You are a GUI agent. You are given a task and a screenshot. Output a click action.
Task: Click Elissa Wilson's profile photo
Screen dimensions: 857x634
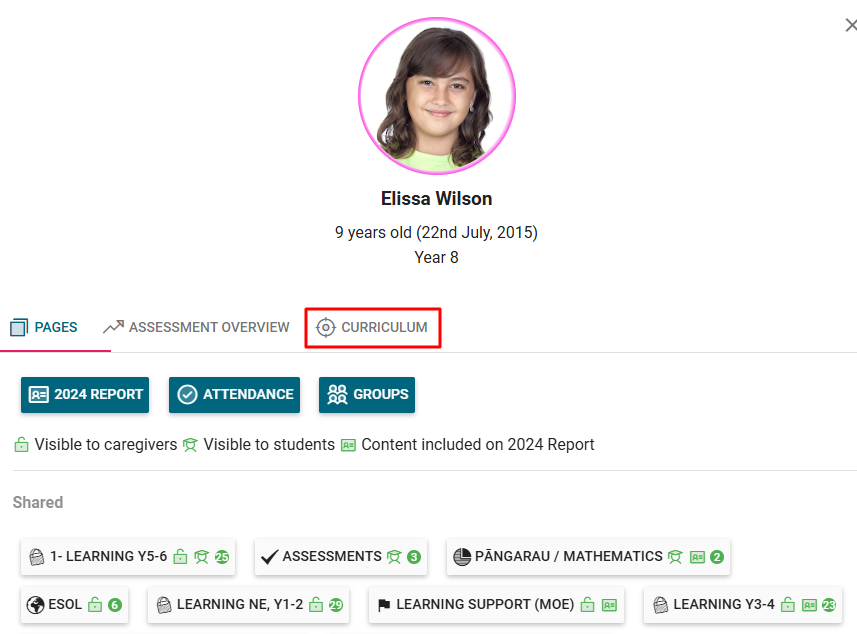(437, 97)
